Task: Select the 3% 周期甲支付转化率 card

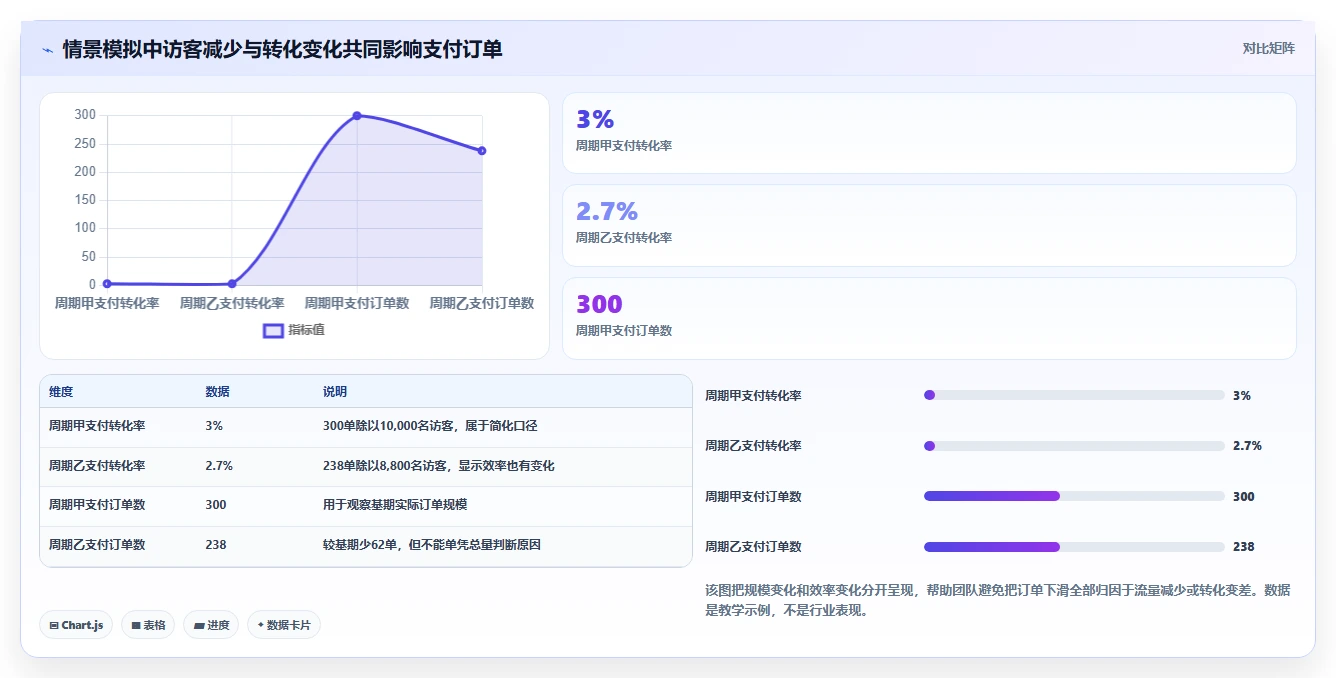Action: pyautogui.click(x=929, y=133)
